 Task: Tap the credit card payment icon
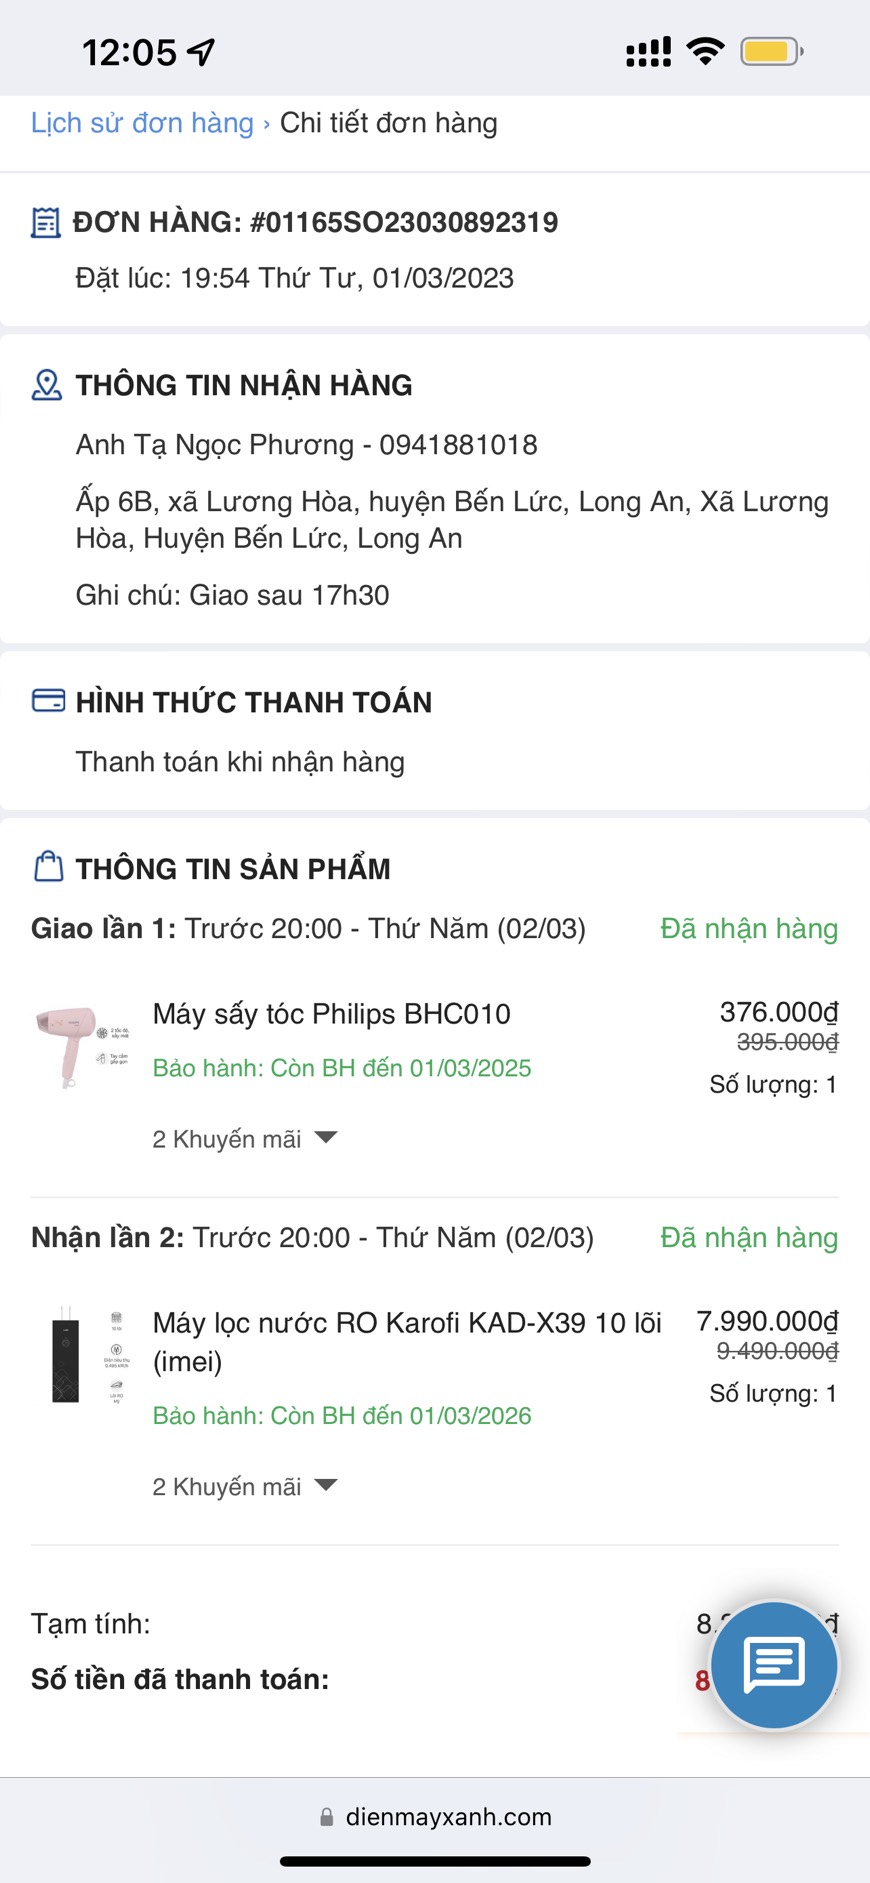[48, 700]
